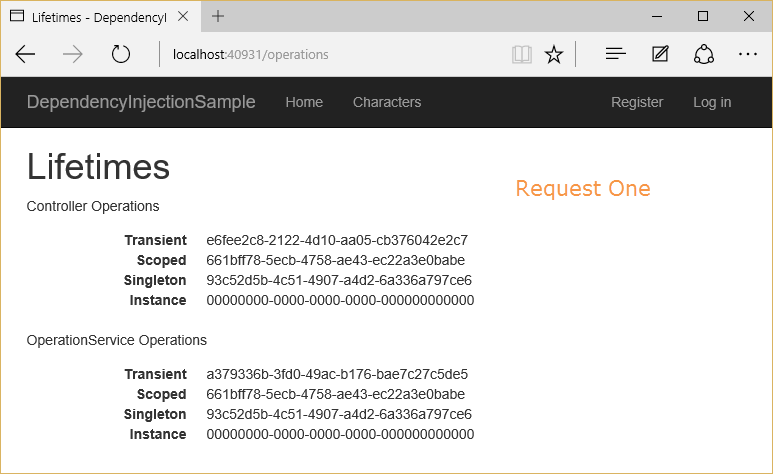Open the Home navigation link

pyautogui.click(x=304, y=102)
